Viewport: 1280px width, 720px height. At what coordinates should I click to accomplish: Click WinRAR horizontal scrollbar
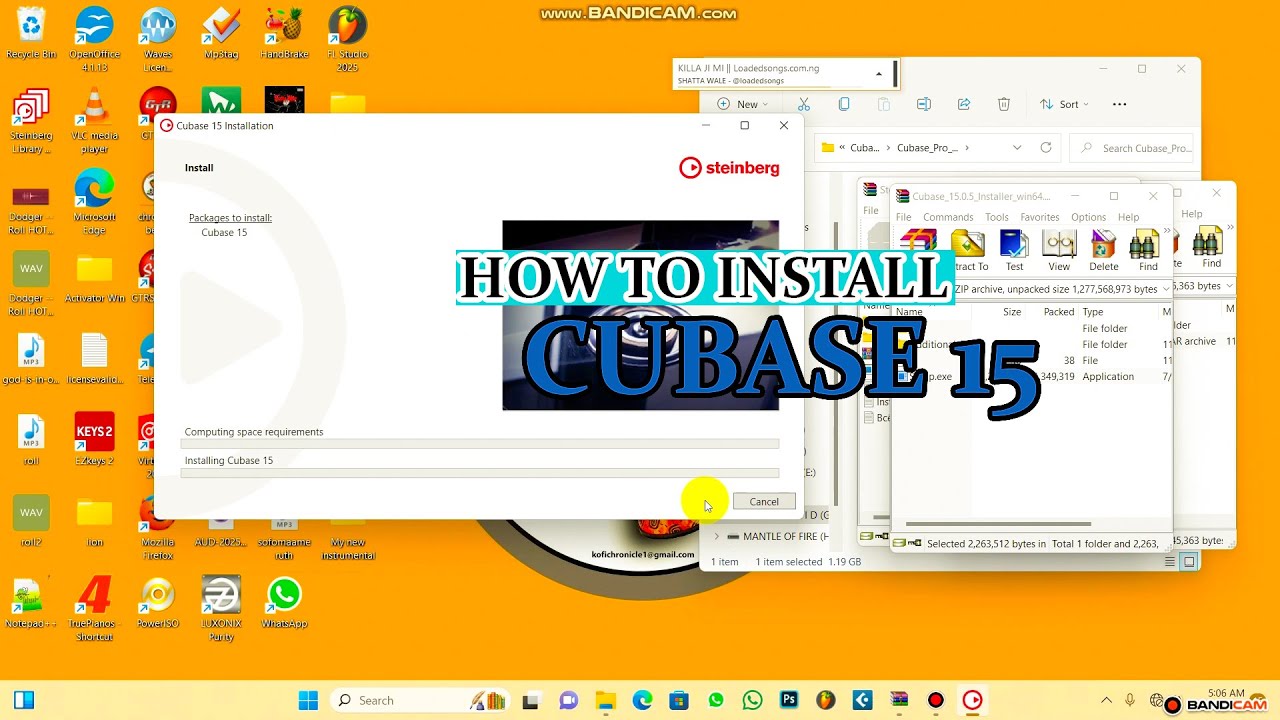tap(998, 524)
